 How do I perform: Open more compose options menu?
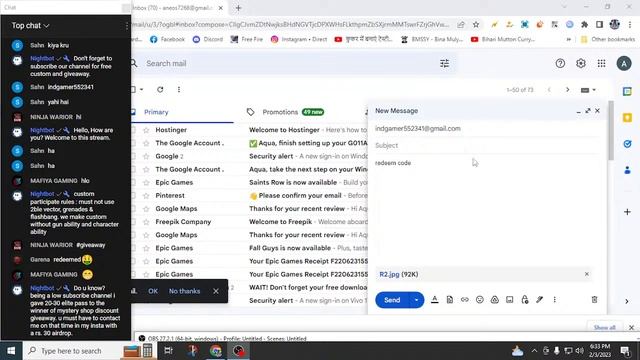pyautogui.click(x=554, y=300)
